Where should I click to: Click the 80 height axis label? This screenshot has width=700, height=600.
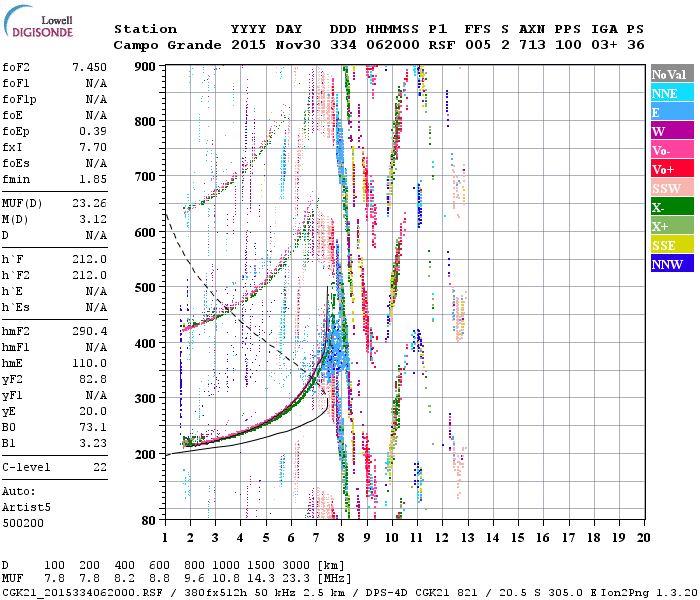pos(149,521)
